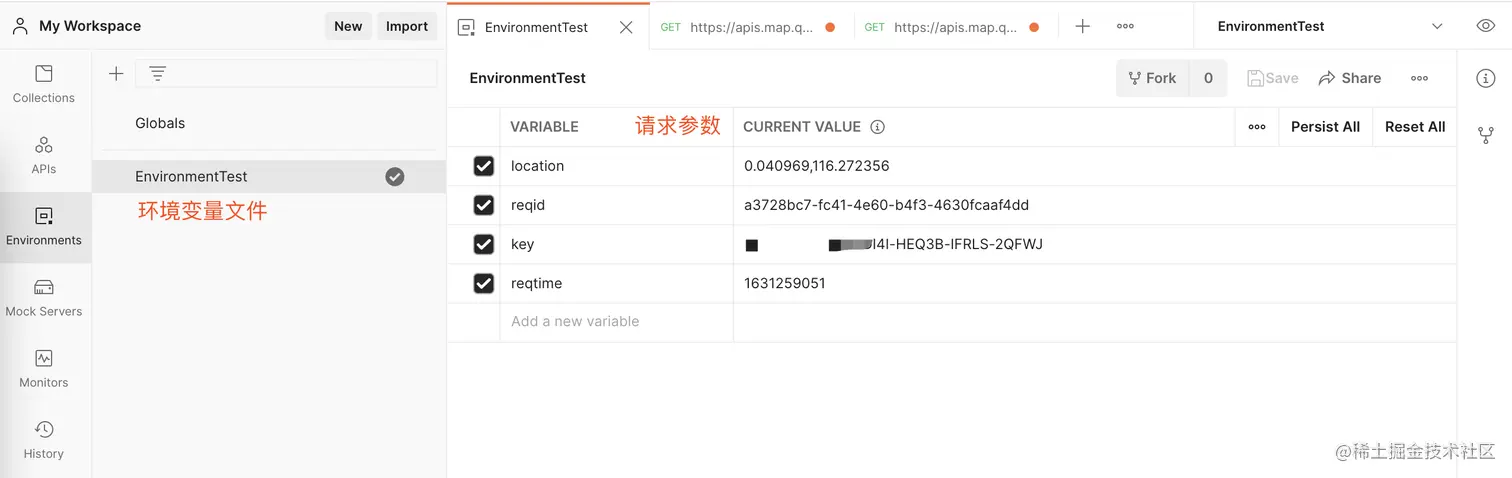This screenshot has height=478, width=1512.
Task: Click the EnvironmentTest title heading
Action: pos(528,78)
